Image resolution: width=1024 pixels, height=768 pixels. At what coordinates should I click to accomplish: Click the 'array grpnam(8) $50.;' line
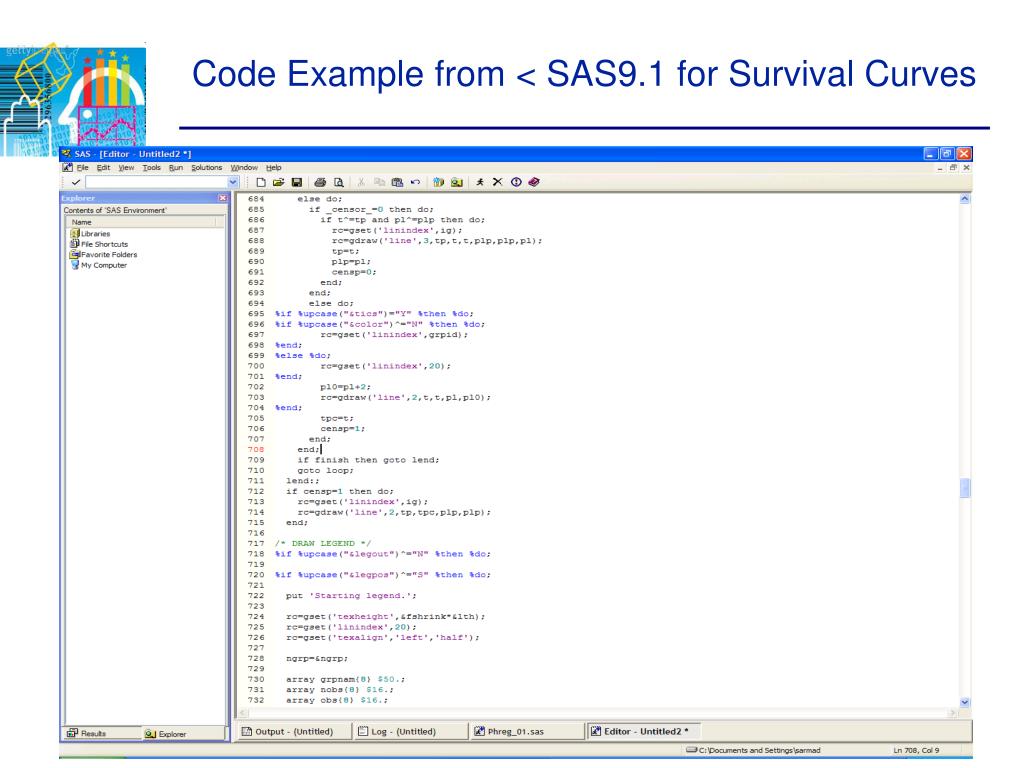click(345, 679)
